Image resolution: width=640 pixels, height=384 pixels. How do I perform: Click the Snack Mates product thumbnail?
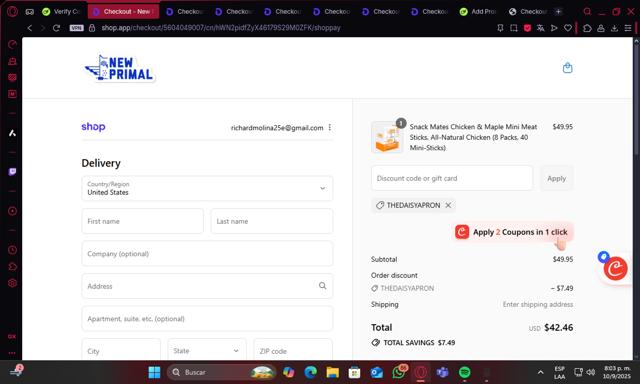pyautogui.click(x=387, y=137)
